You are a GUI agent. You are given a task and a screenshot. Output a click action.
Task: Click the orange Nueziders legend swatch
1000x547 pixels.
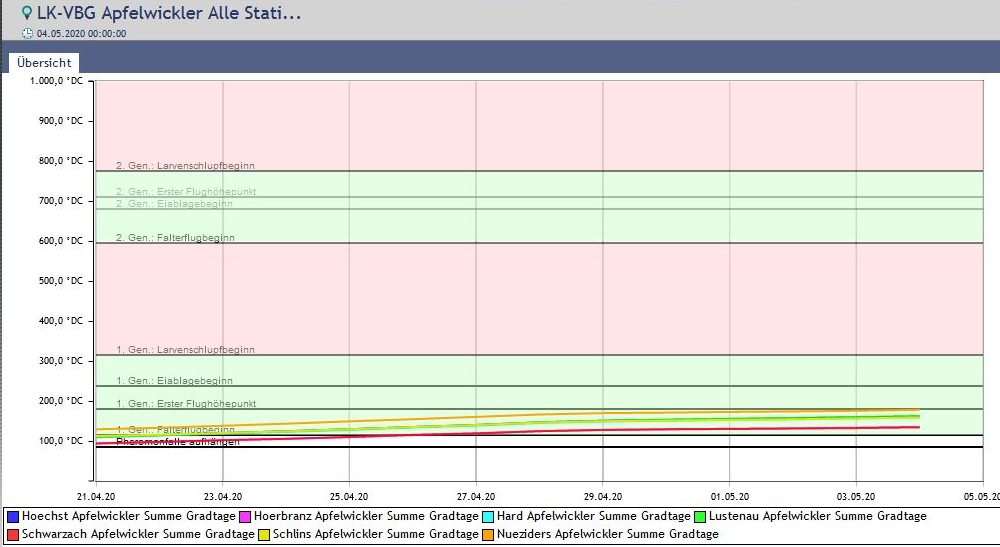click(489, 535)
